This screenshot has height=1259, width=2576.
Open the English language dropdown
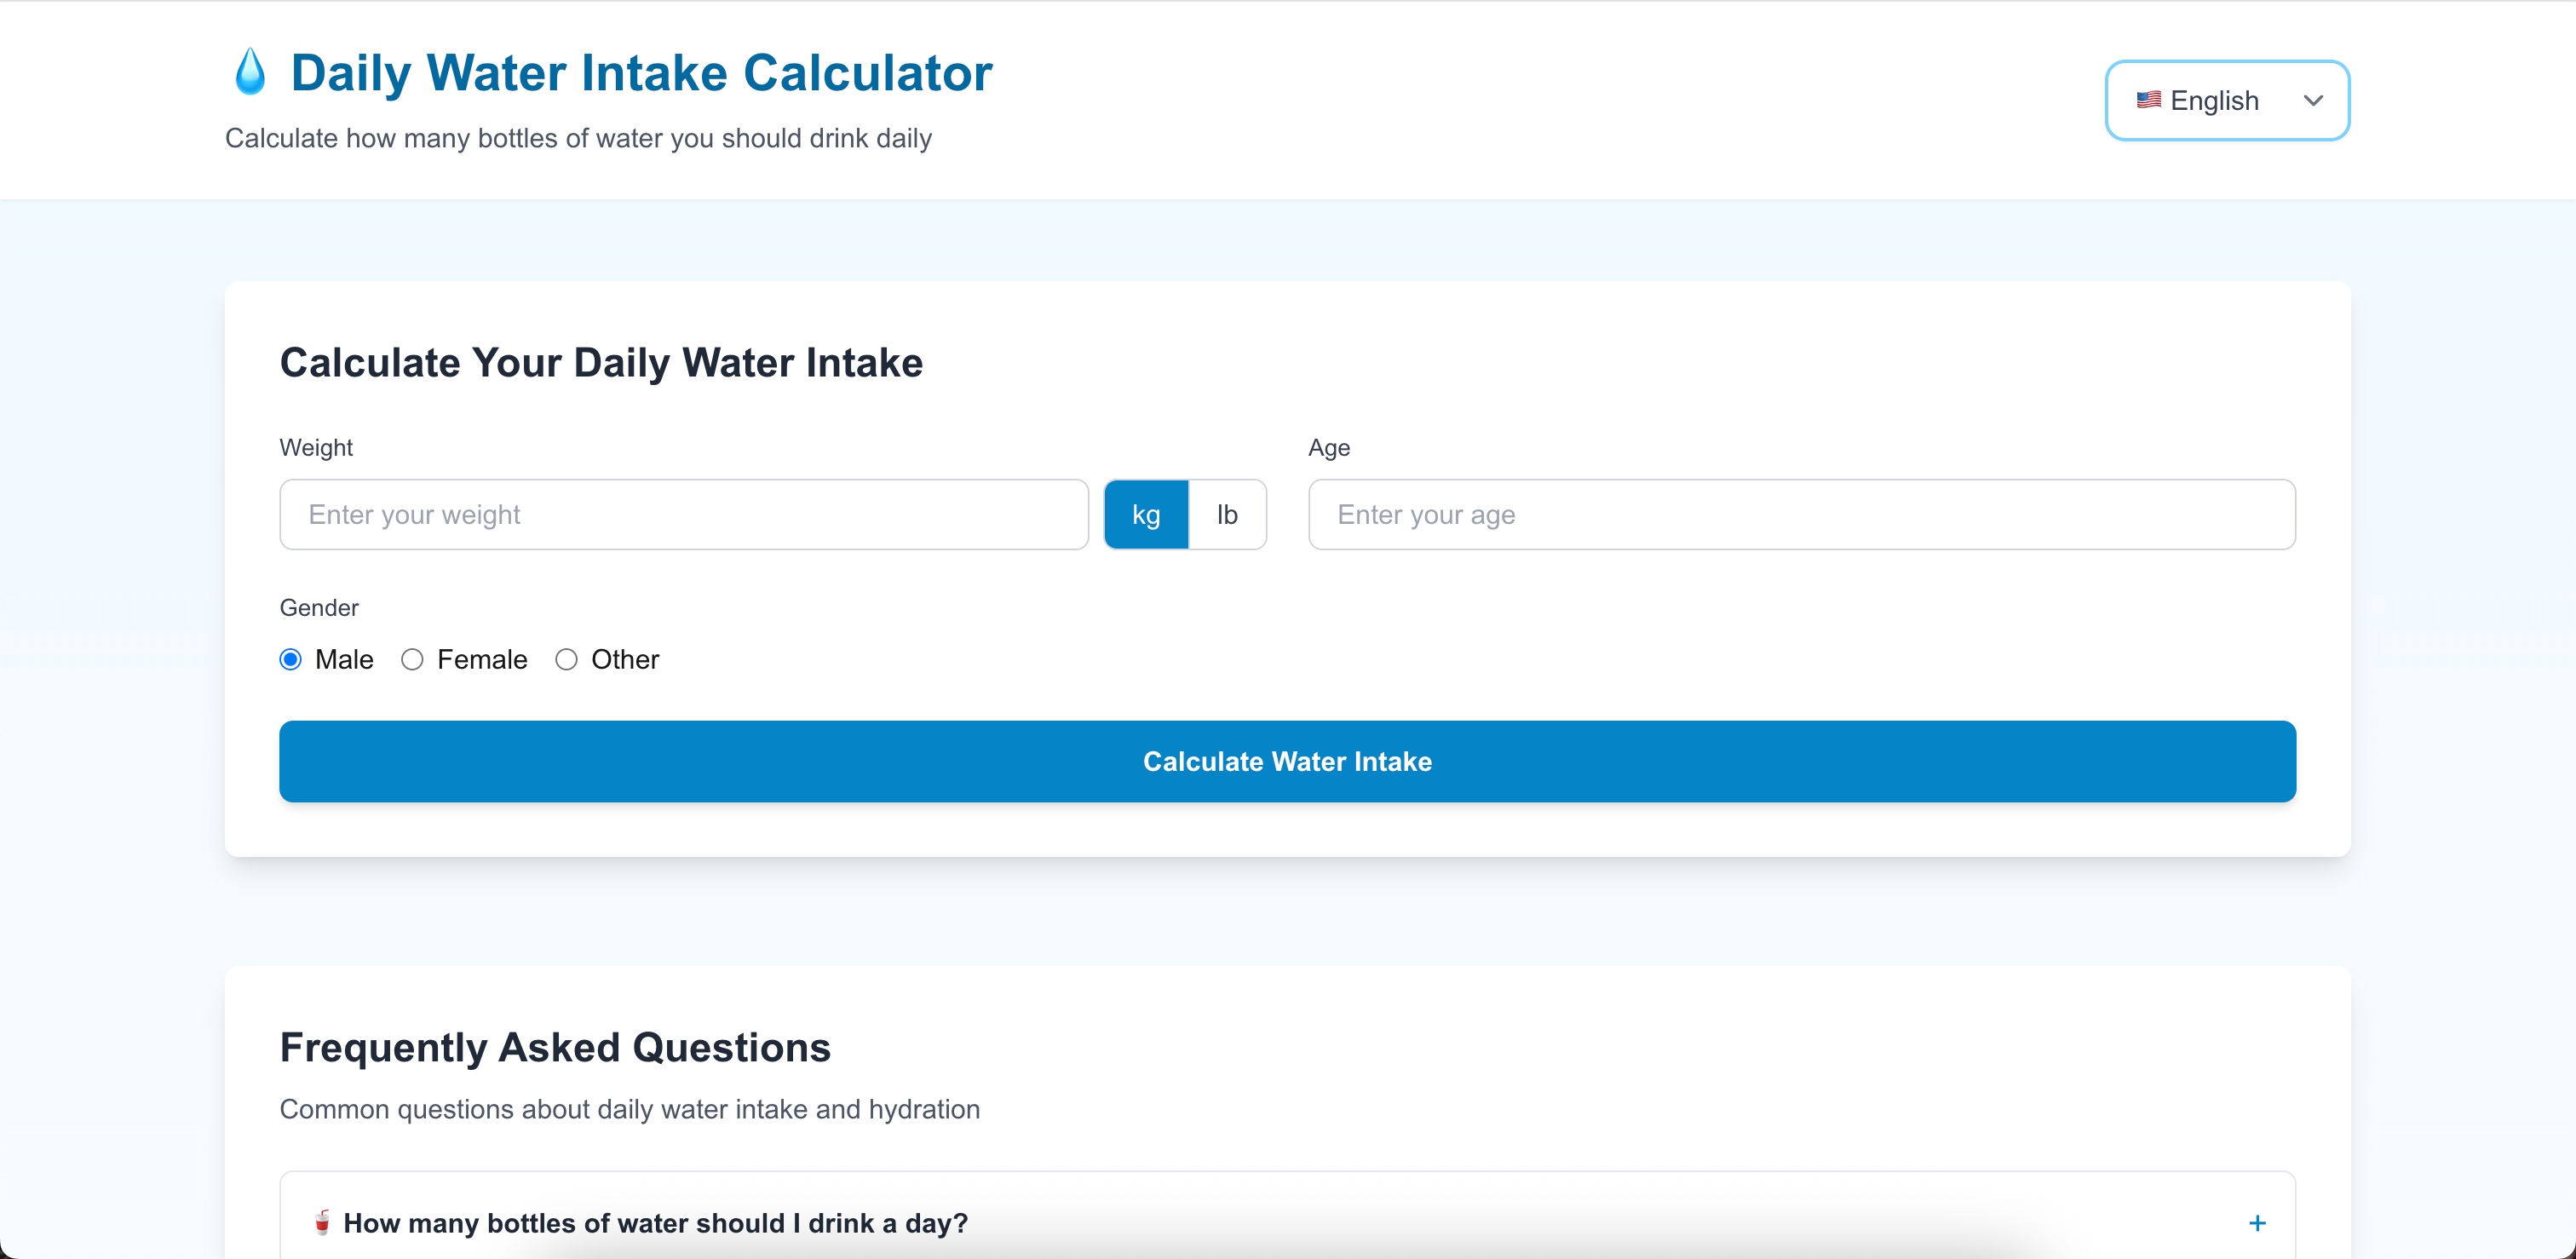tap(2227, 100)
